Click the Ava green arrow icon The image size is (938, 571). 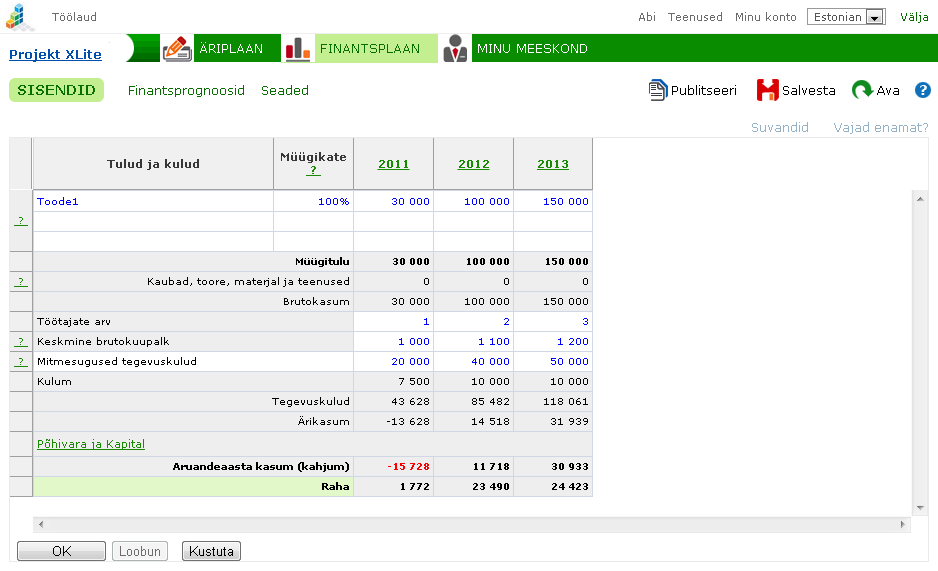click(862, 90)
